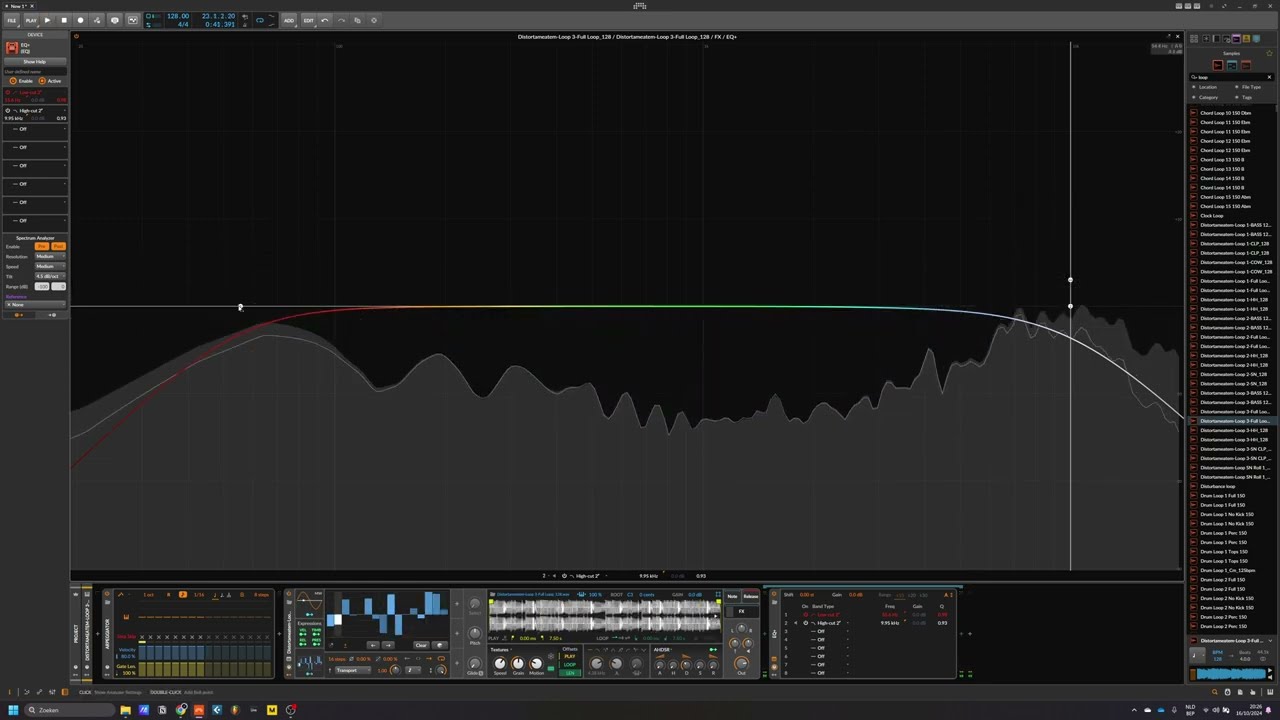1280x720 pixels.
Task: Click the undo arrow icon
Action: [x=325, y=20]
